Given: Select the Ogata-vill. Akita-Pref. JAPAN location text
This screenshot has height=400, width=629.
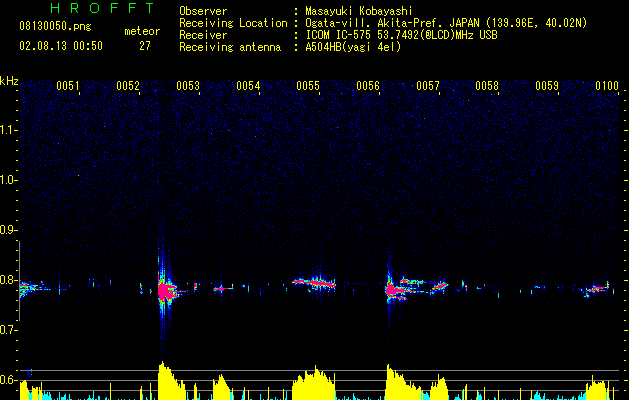Looking at the screenshot, I should (446, 23).
